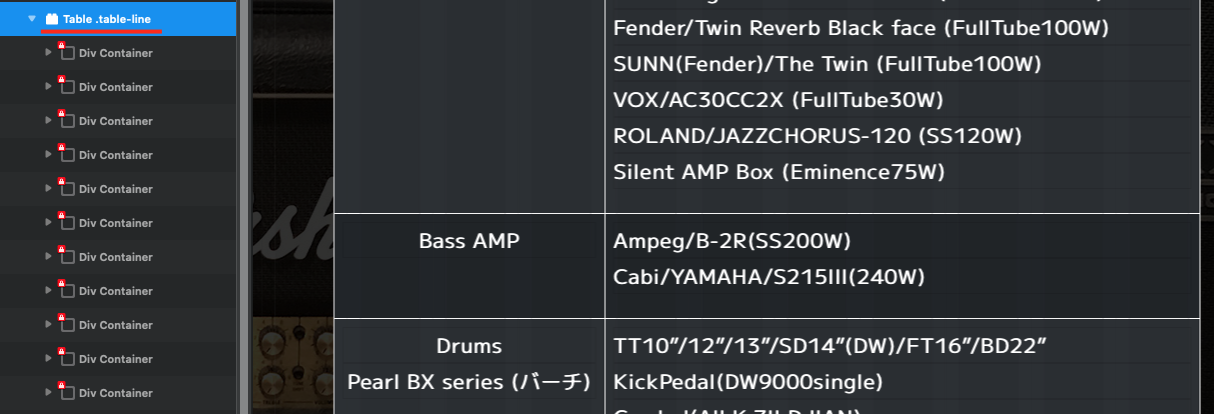1214x414 pixels.
Task: Click the Drums heading in the table
Action: [469, 346]
